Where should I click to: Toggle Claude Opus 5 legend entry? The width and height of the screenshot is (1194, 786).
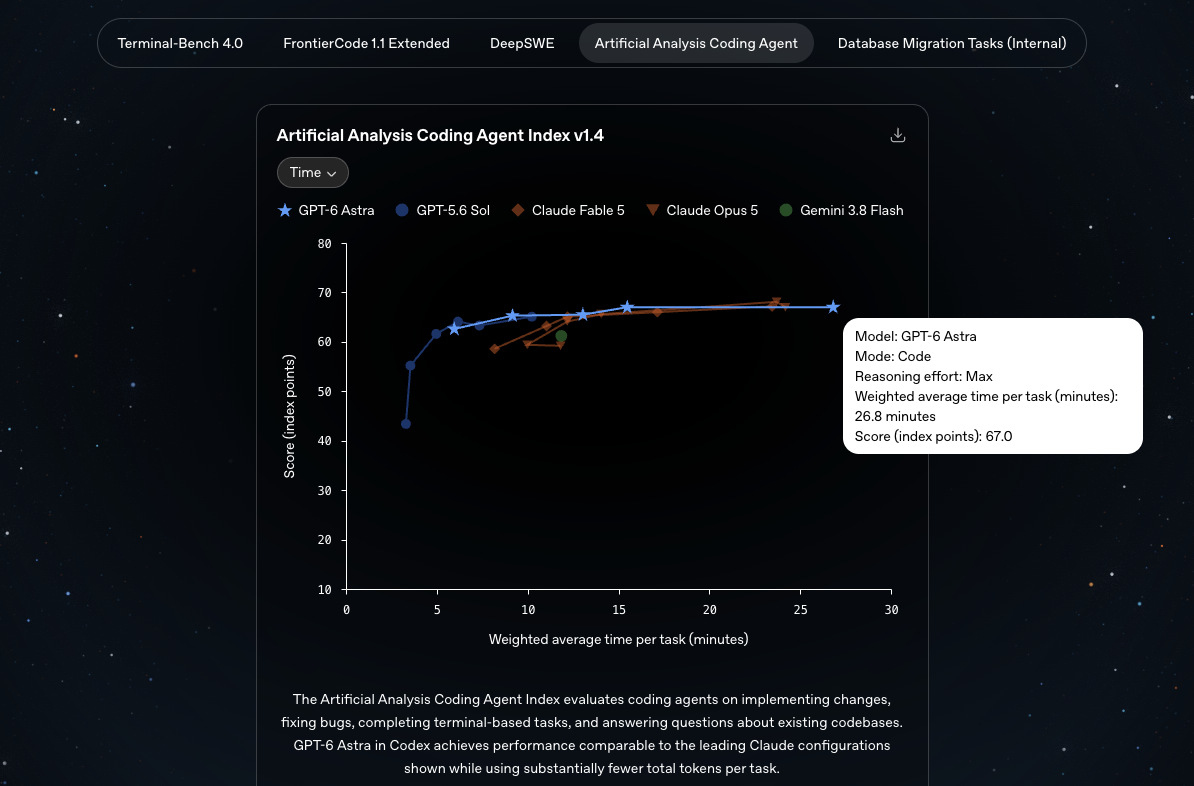pos(701,210)
